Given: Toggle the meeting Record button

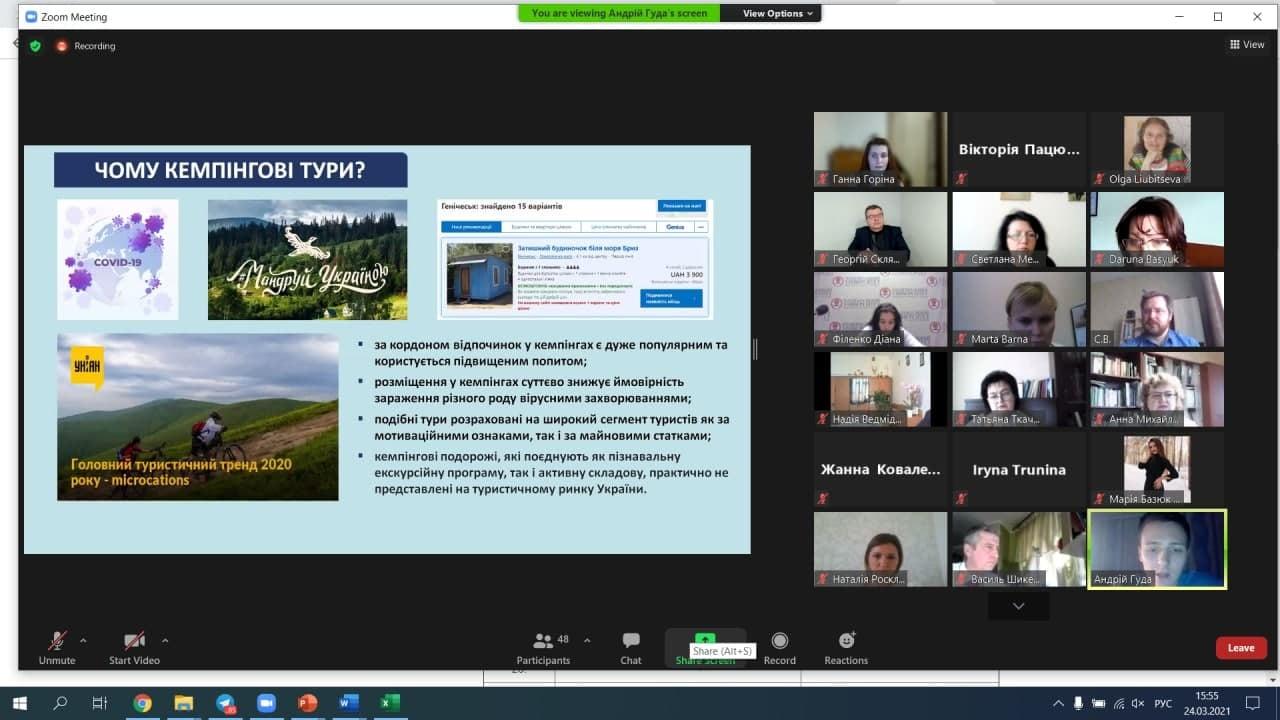Looking at the screenshot, I should coord(779,641).
